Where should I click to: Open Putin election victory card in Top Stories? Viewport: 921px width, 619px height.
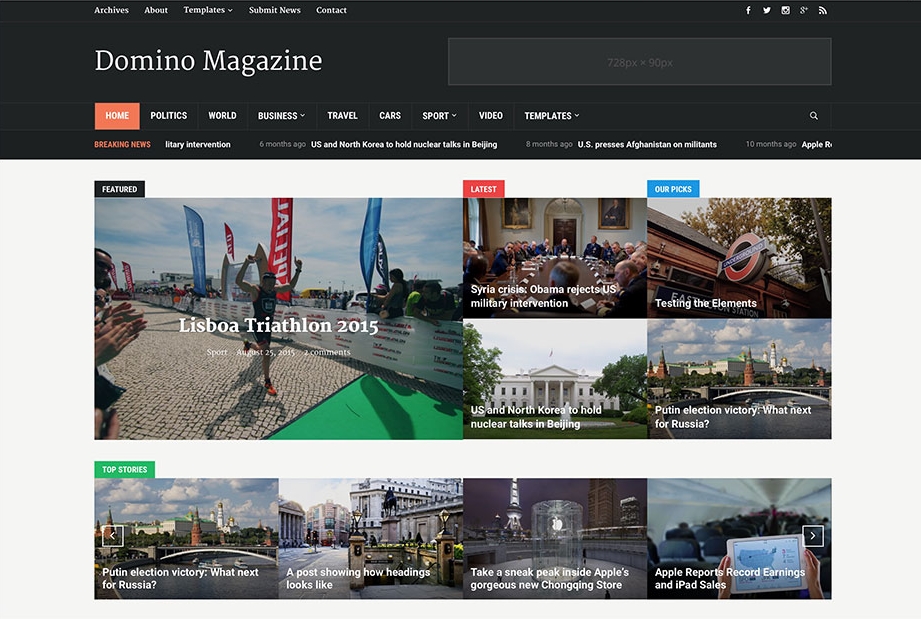(x=186, y=539)
